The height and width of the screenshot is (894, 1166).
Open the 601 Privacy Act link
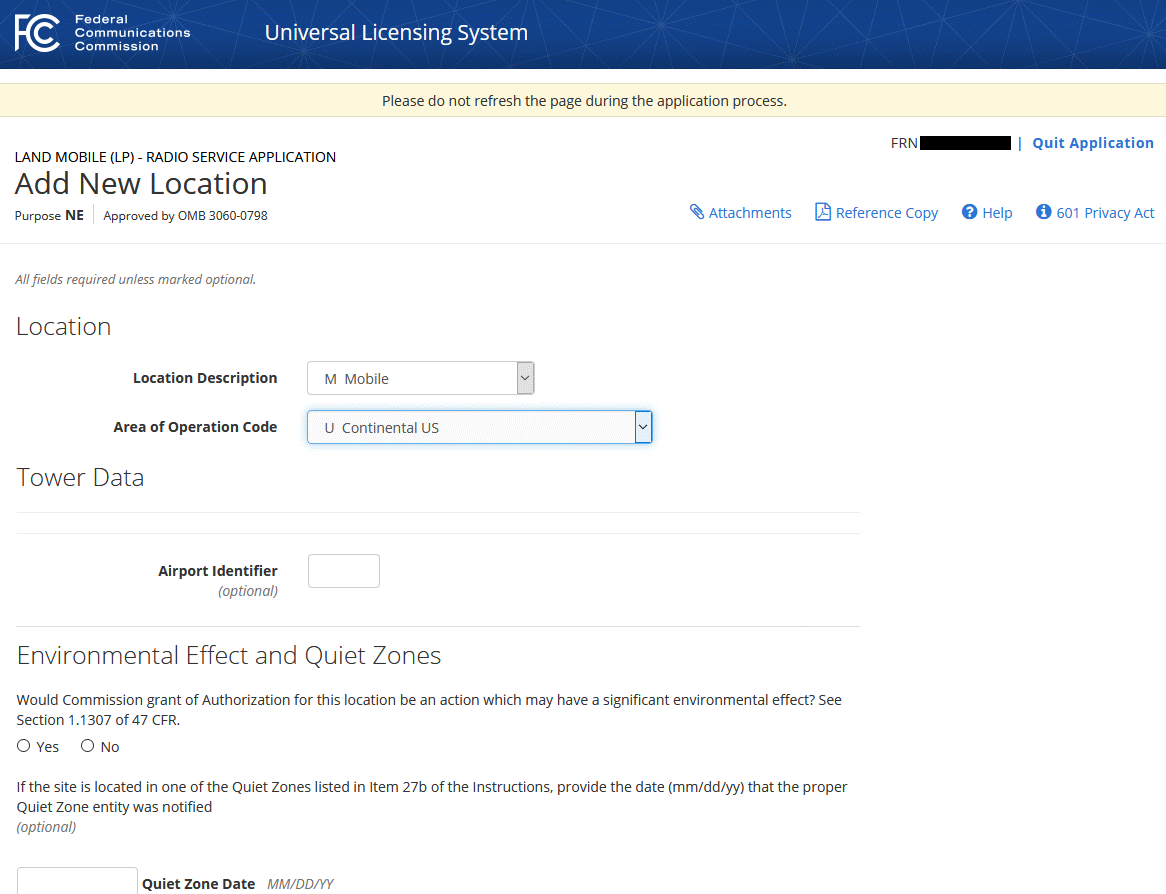tap(1105, 213)
